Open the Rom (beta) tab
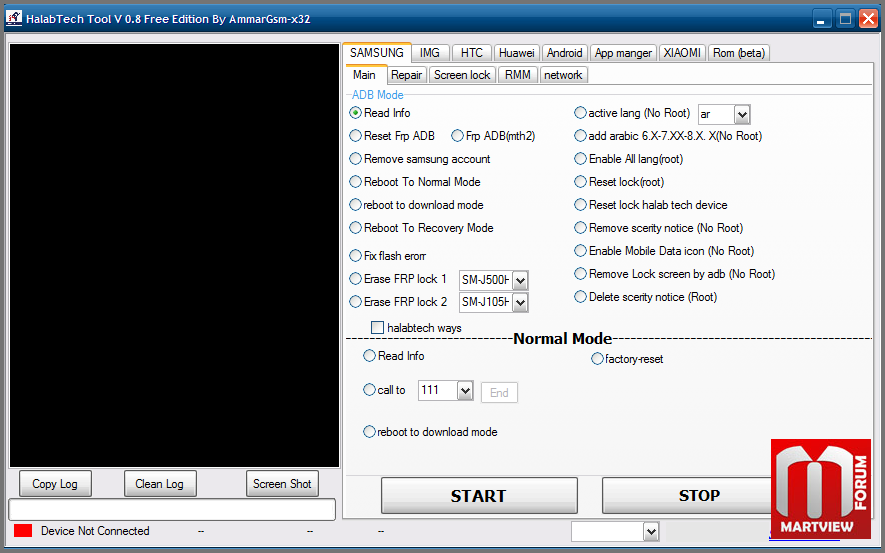Viewport: 885px width, 553px height. [739, 53]
